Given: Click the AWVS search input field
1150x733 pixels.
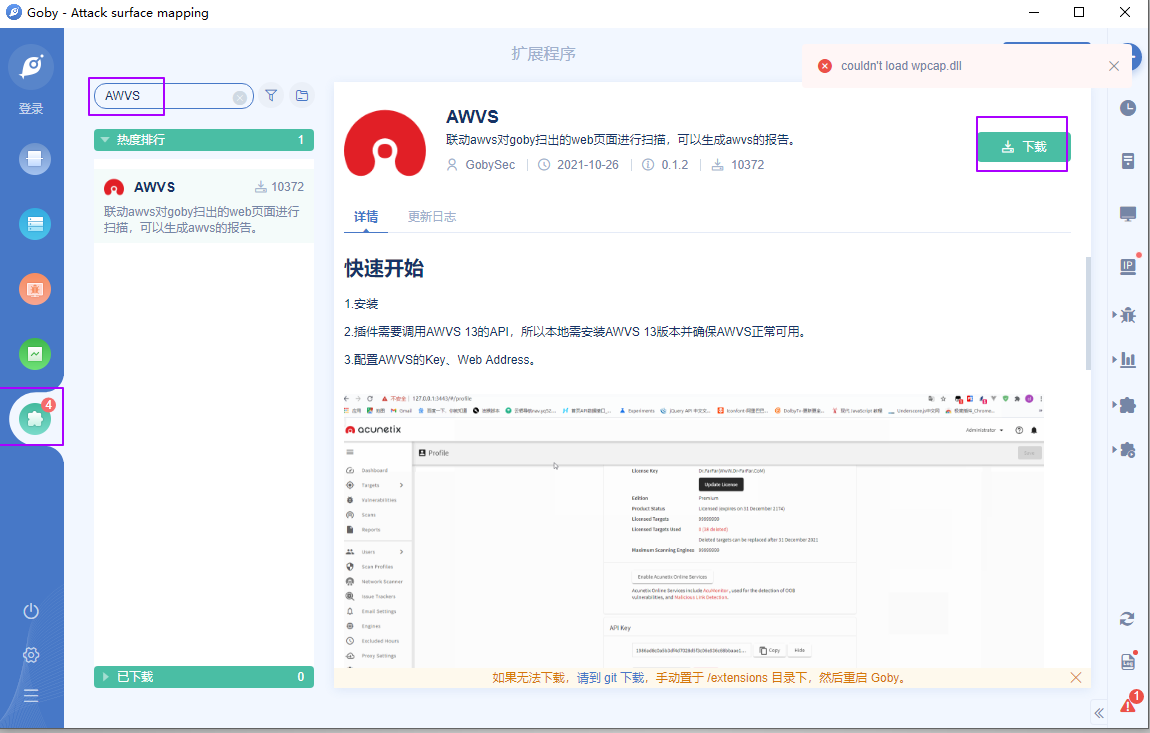Looking at the screenshot, I should [174, 96].
